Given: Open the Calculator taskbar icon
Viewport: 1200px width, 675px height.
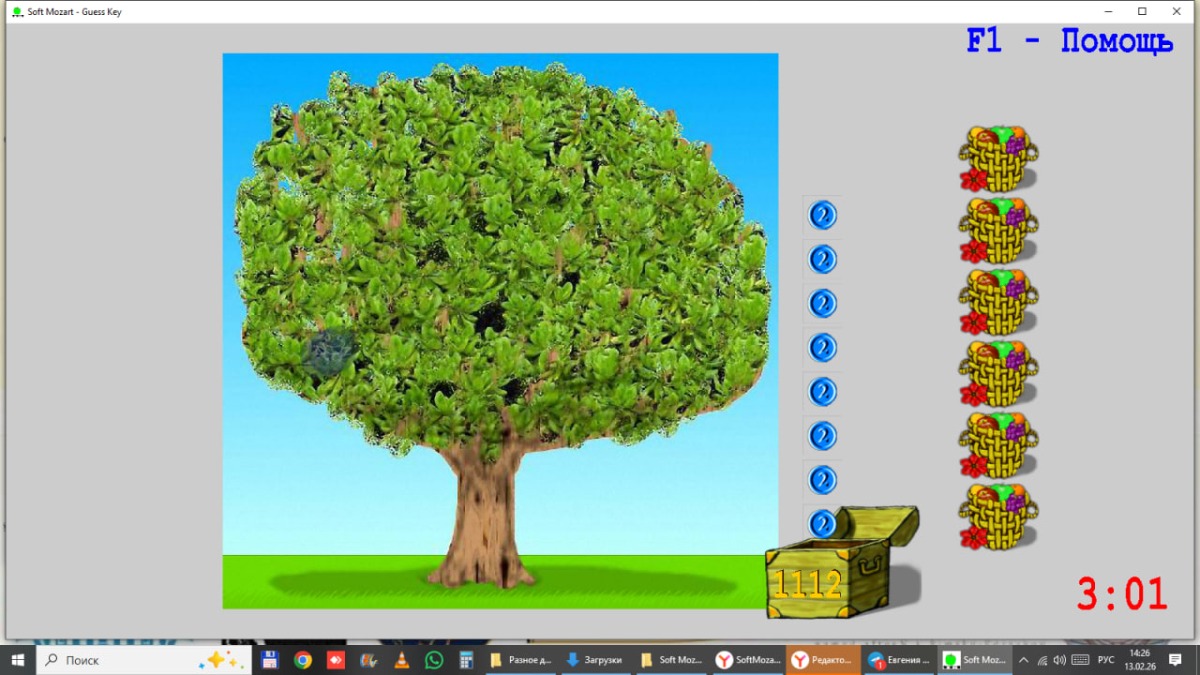Looking at the screenshot, I should pos(465,660).
